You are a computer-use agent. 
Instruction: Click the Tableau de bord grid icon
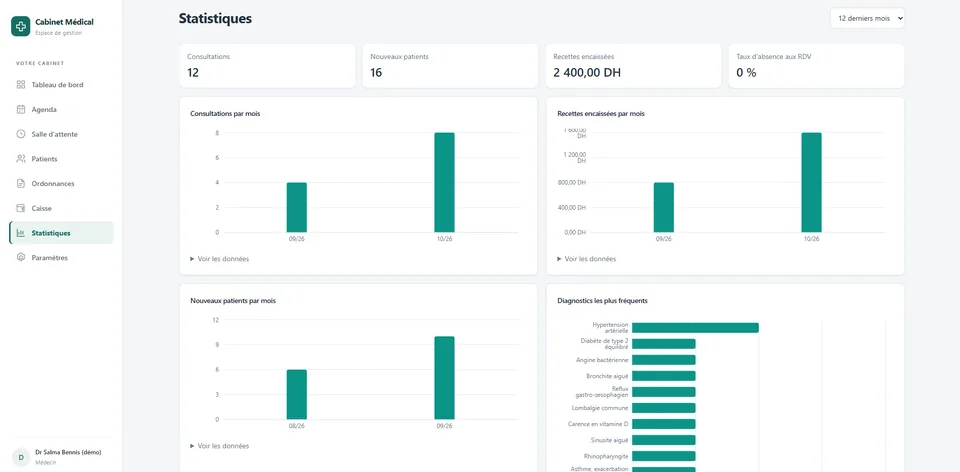tap(20, 85)
